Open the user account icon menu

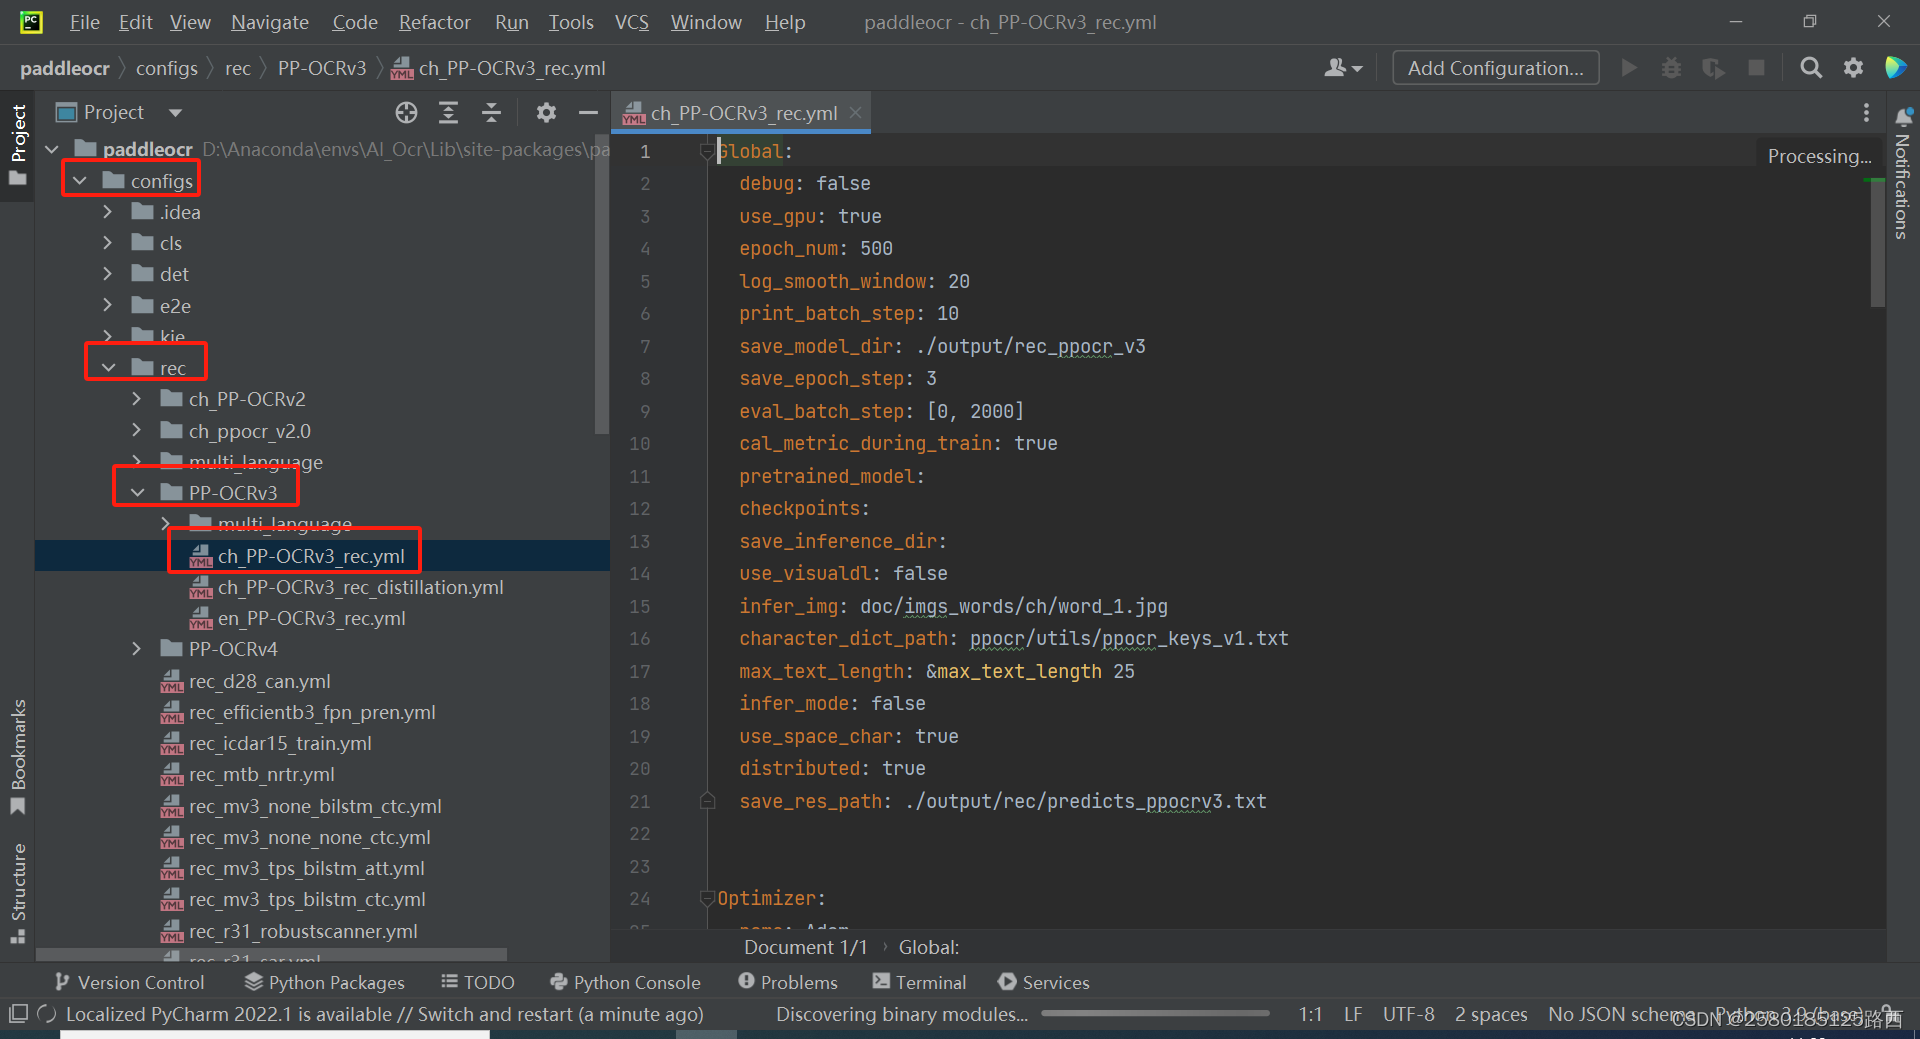pyautogui.click(x=1343, y=68)
